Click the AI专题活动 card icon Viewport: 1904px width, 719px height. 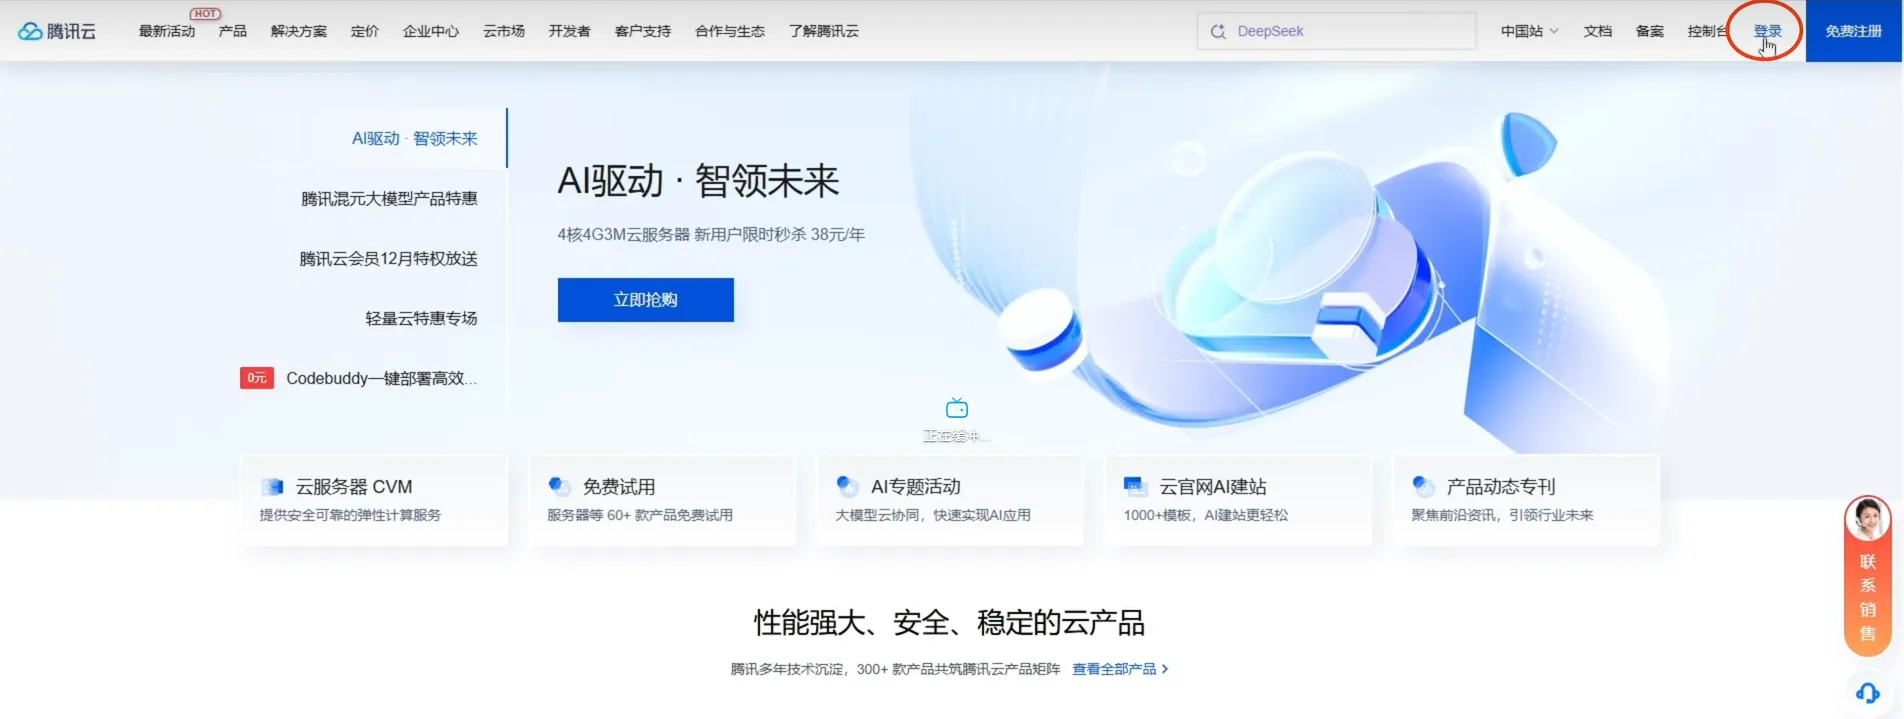pos(847,487)
